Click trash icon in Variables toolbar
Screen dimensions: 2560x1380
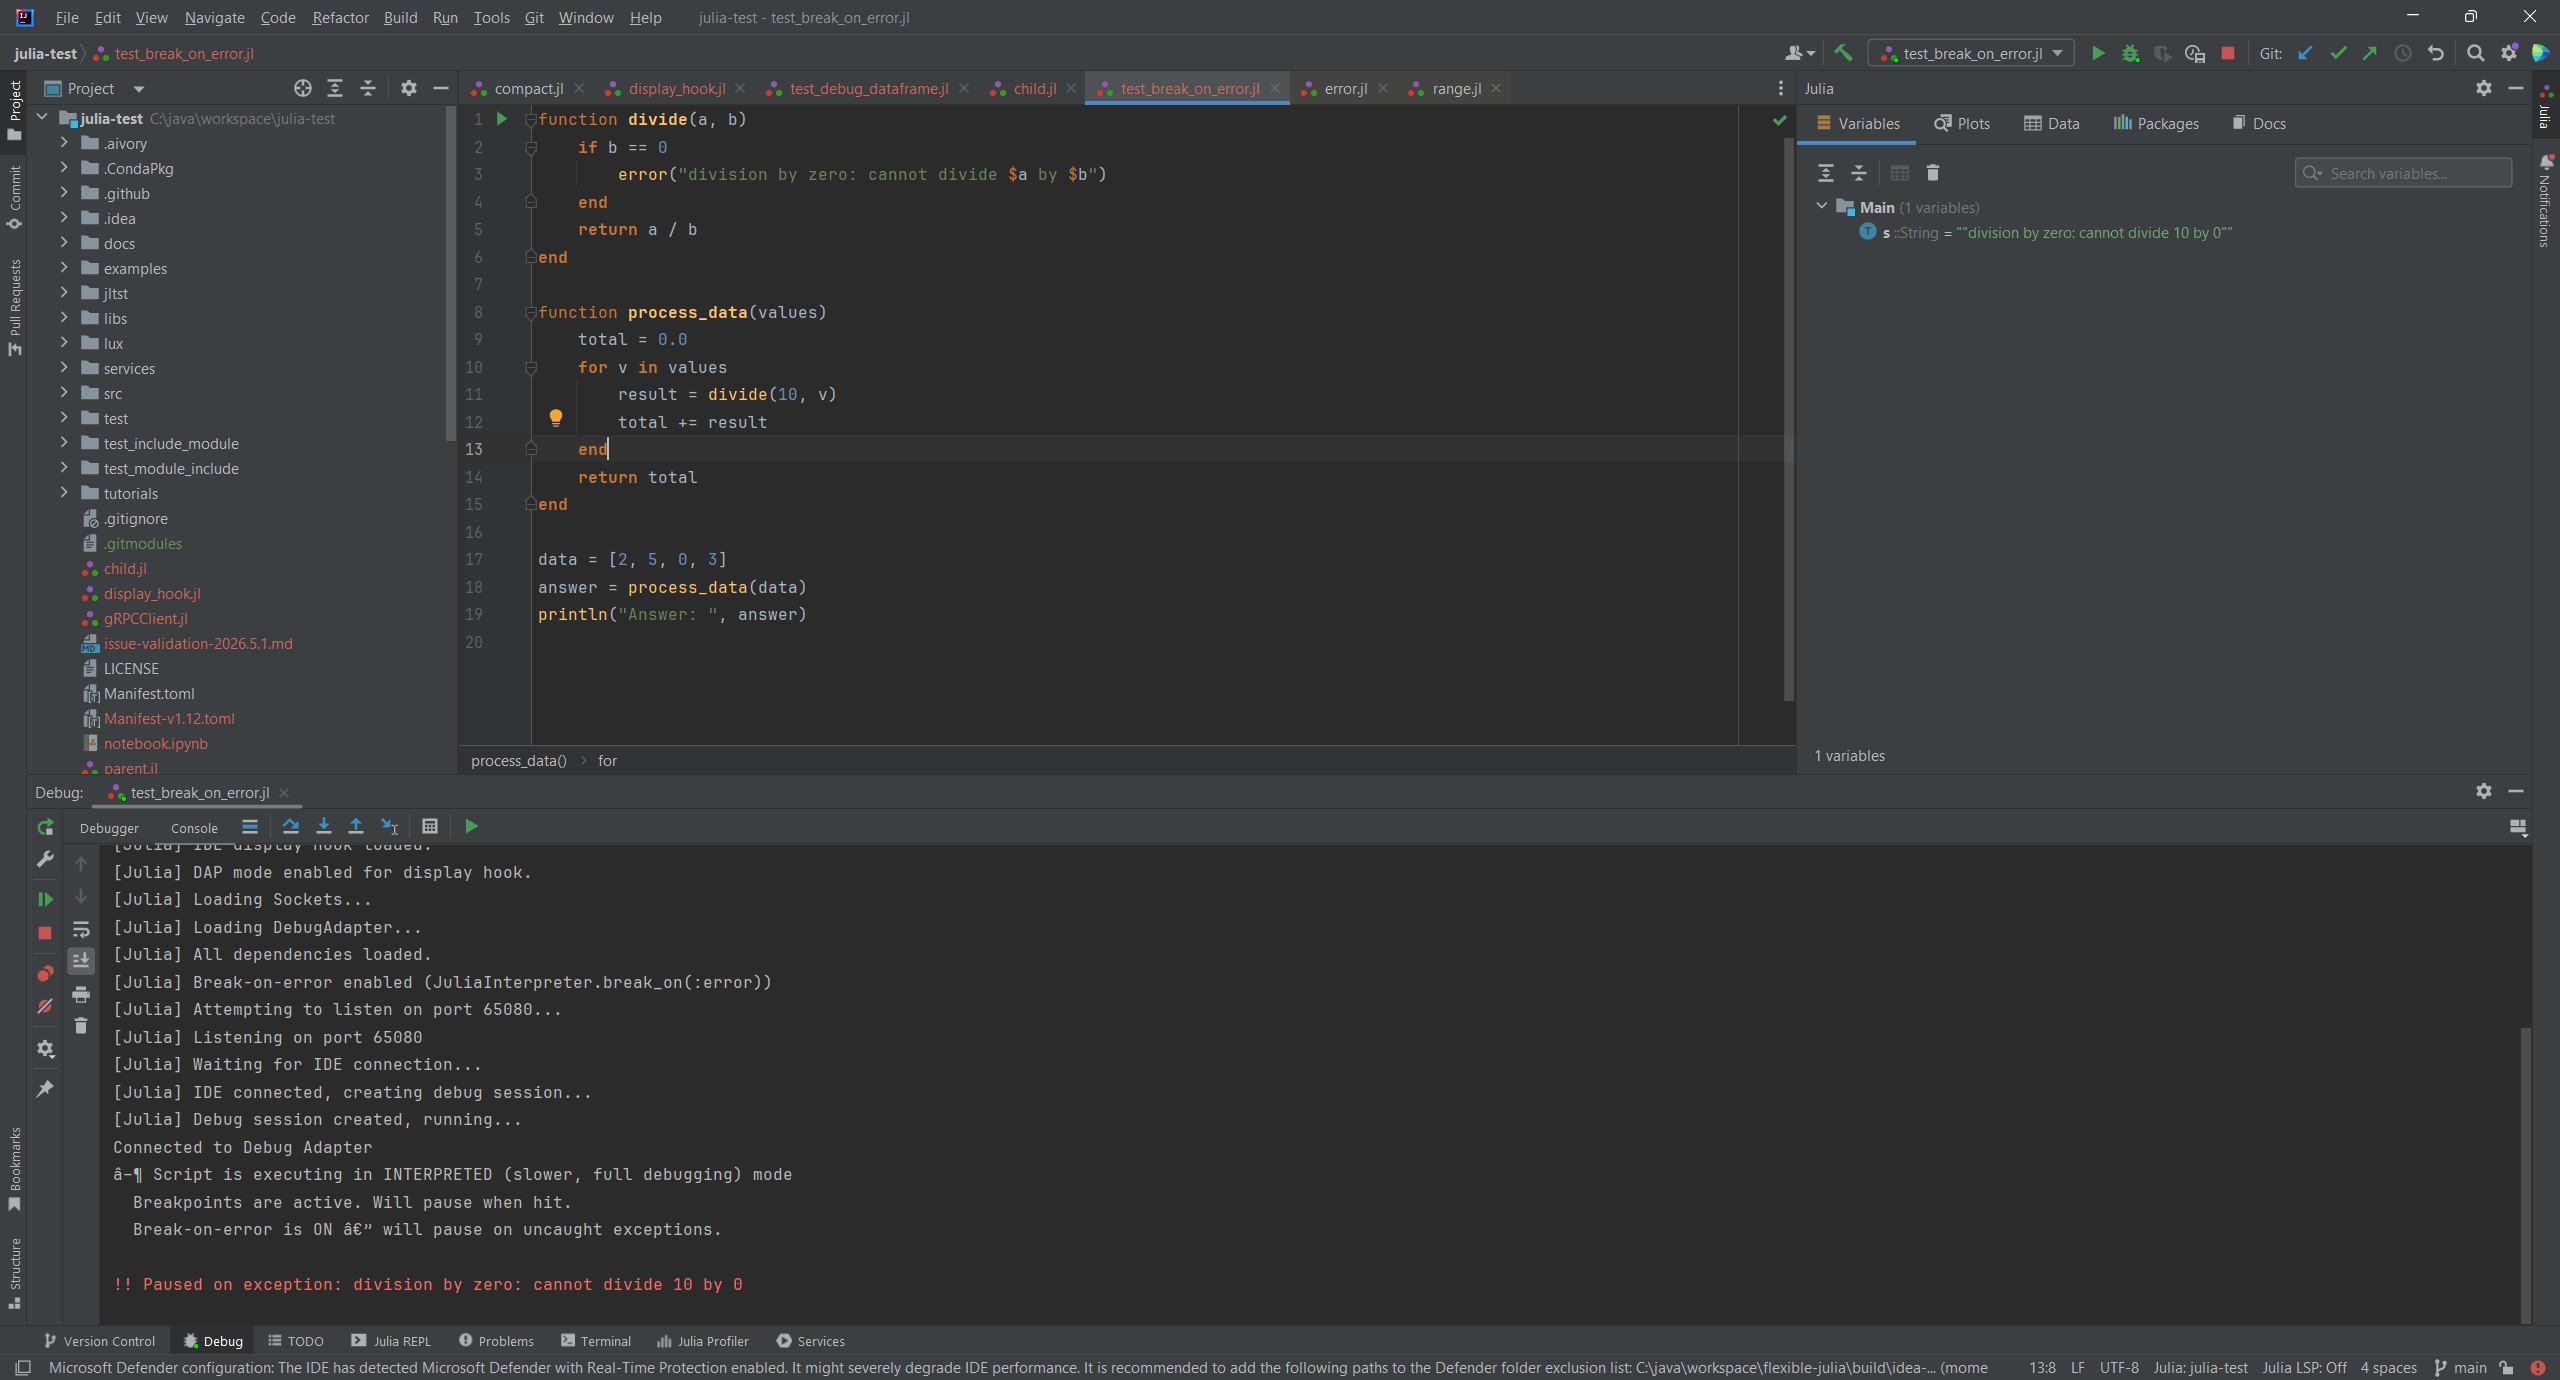pyautogui.click(x=1933, y=173)
